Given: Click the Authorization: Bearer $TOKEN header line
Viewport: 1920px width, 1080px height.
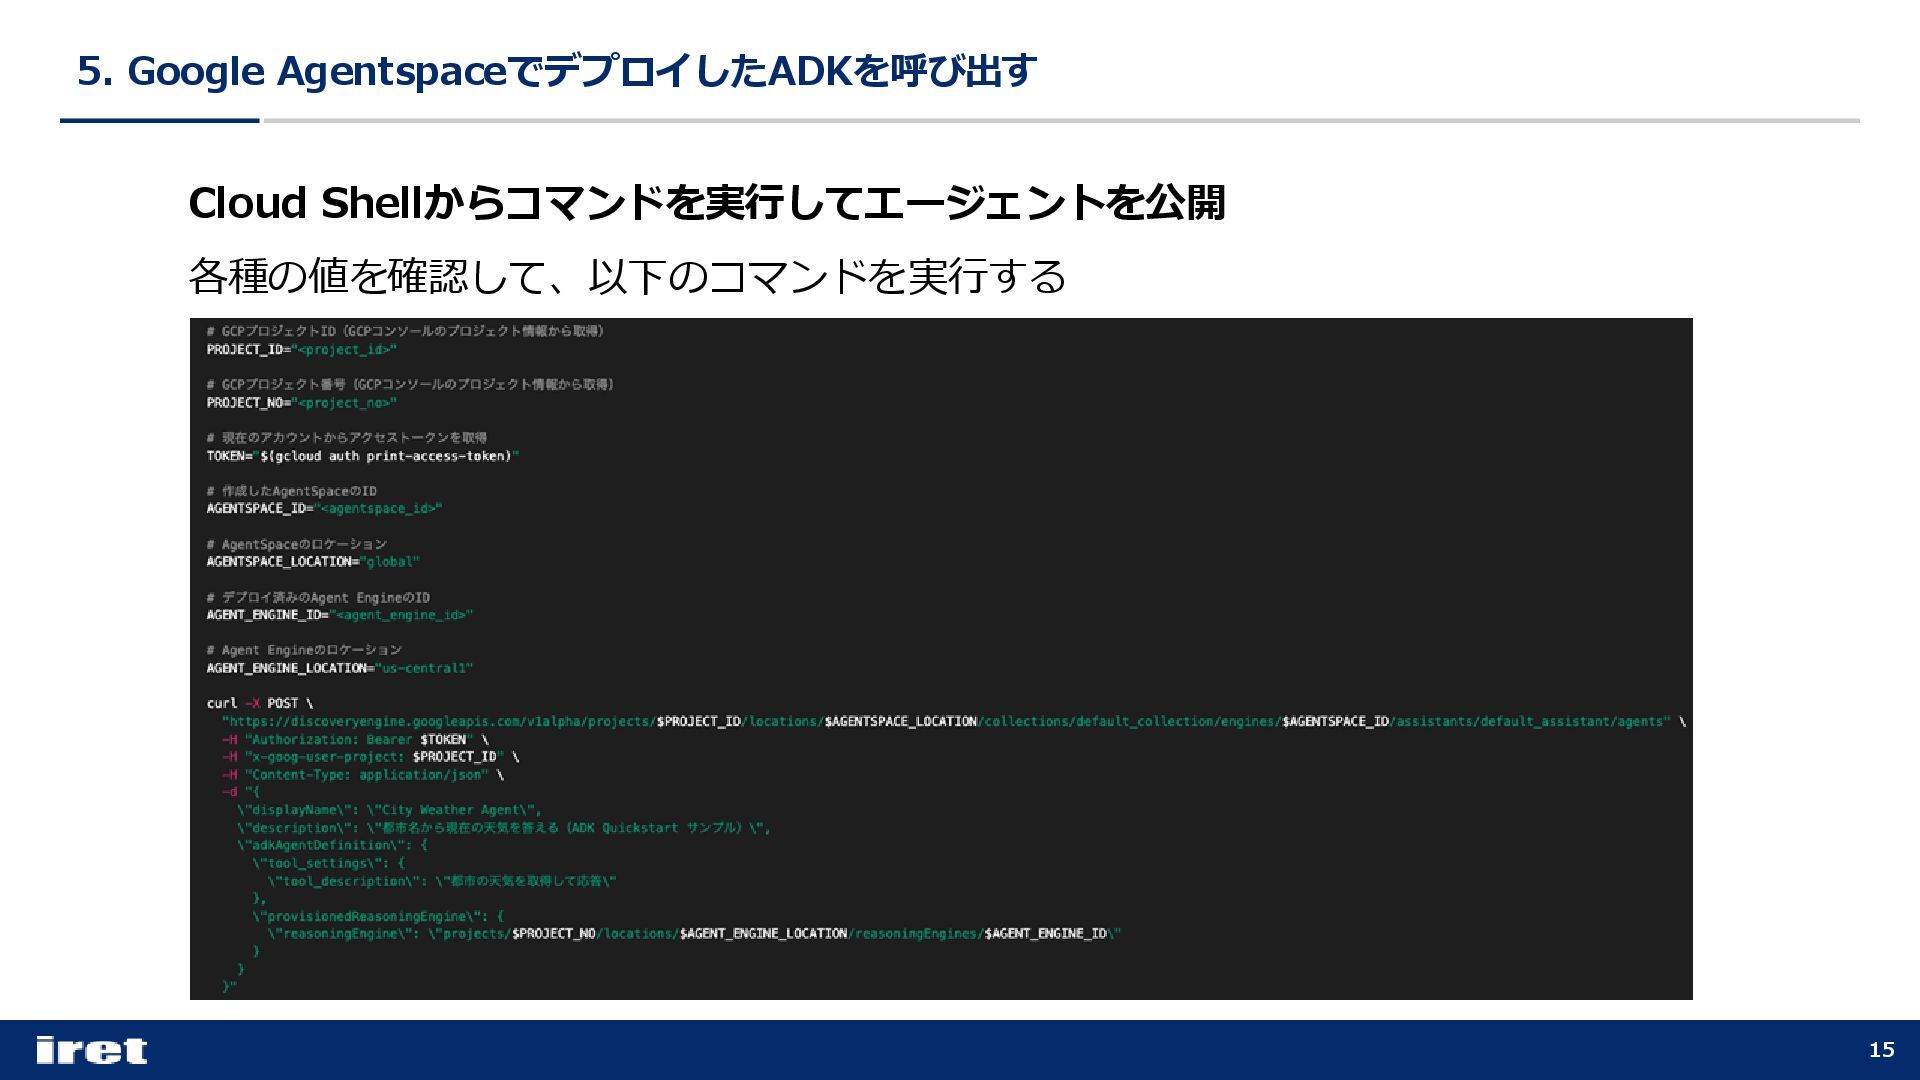Looking at the screenshot, I should click(355, 739).
